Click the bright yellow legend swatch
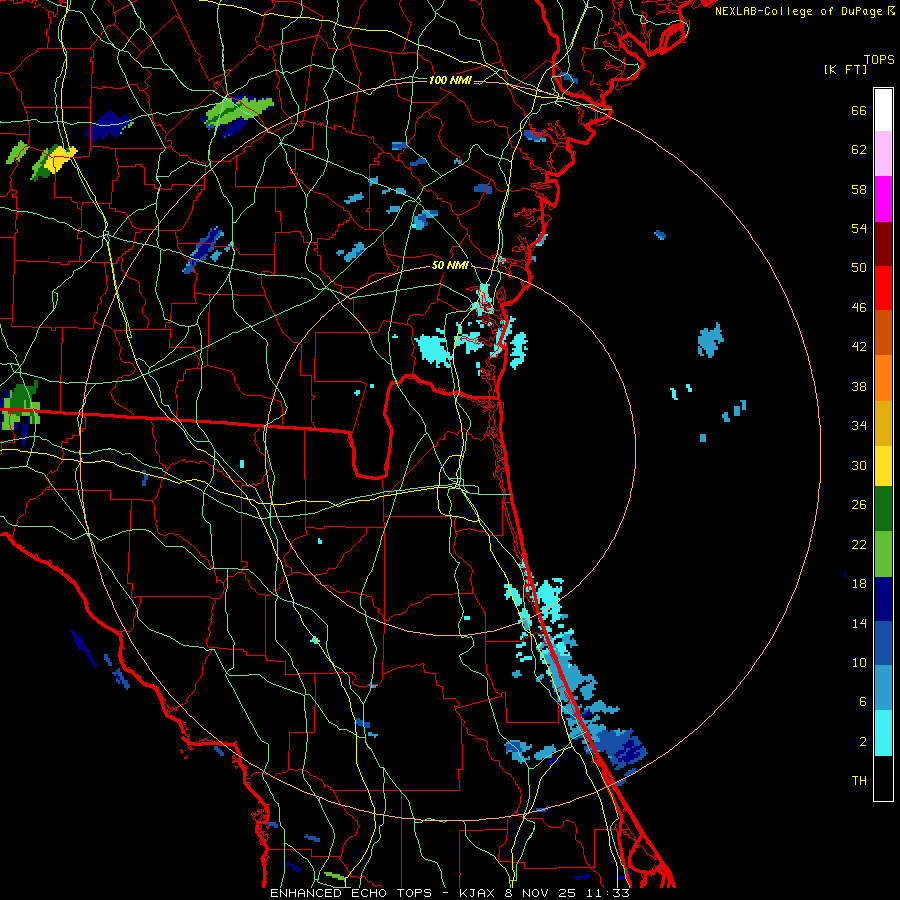Image resolution: width=900 pixels, height=900 pixels. (x=883, y=466)
